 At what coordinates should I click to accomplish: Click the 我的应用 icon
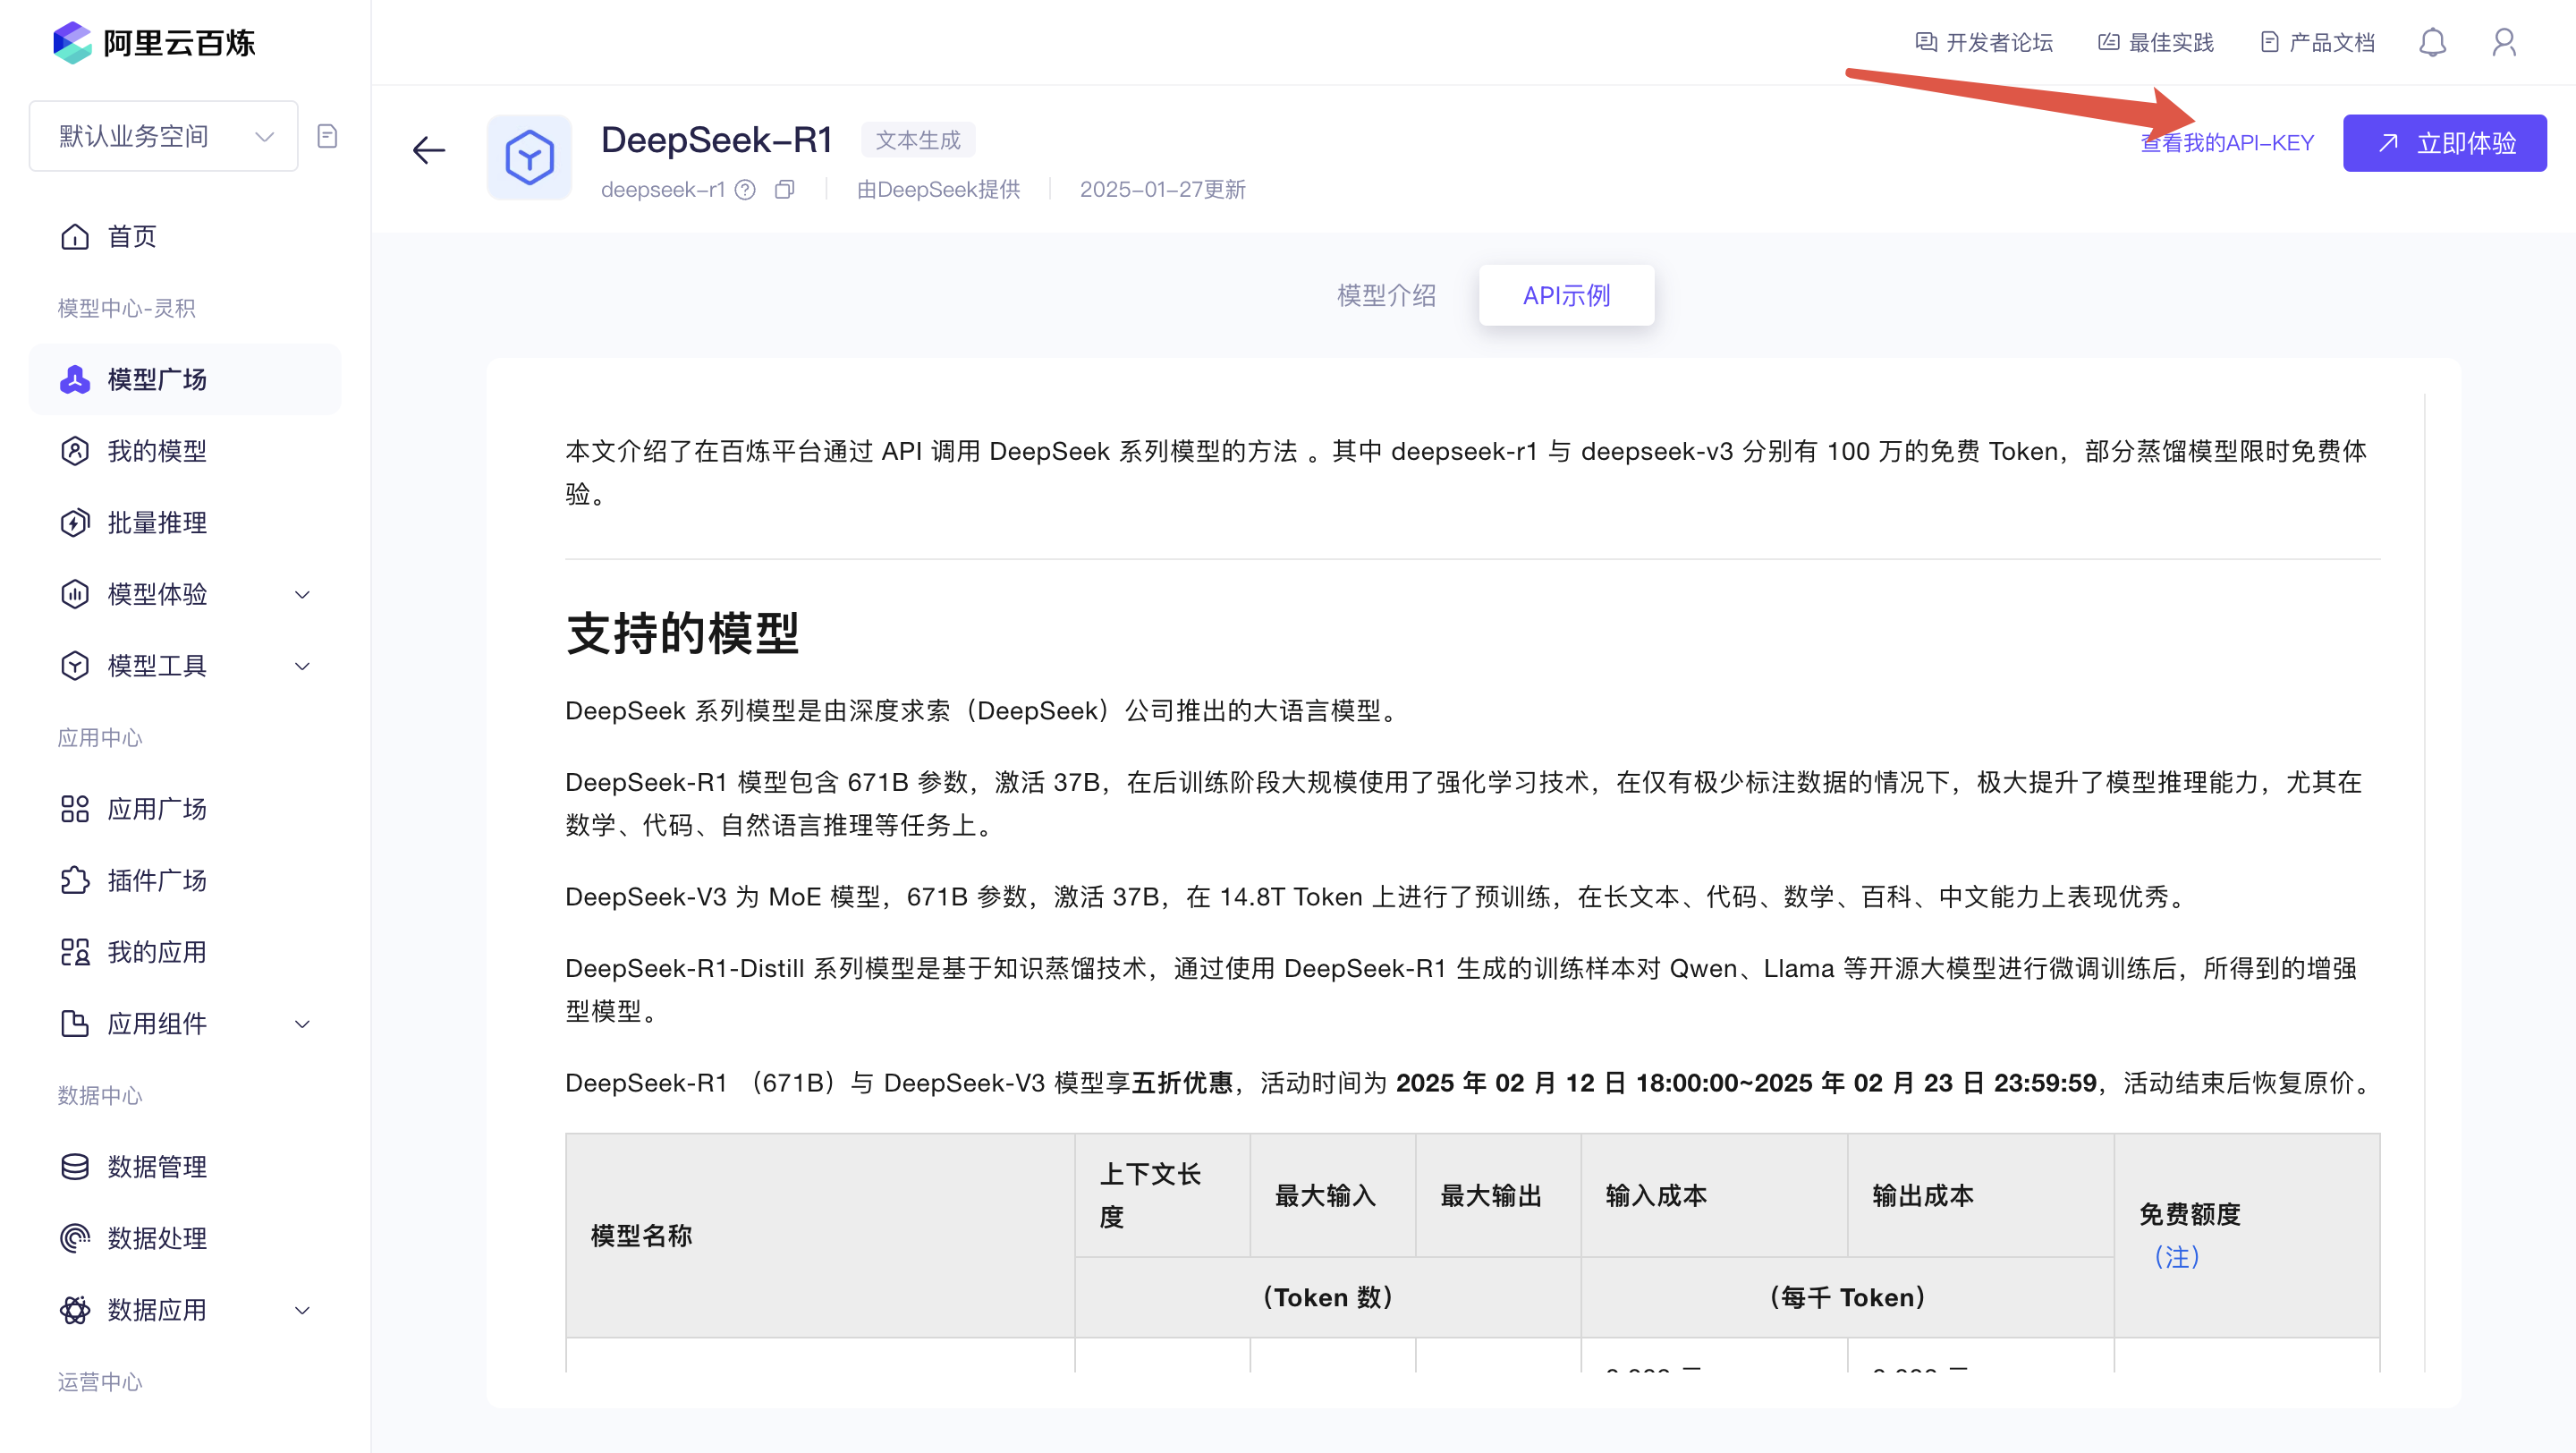coord(75,951)
